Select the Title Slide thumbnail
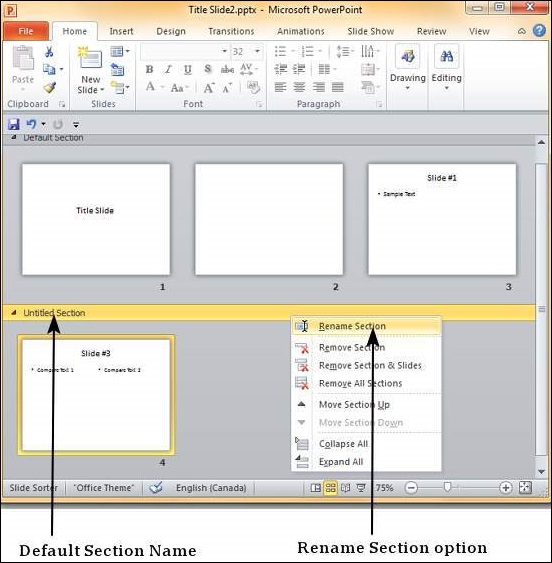552x563 pixels. 96,219
